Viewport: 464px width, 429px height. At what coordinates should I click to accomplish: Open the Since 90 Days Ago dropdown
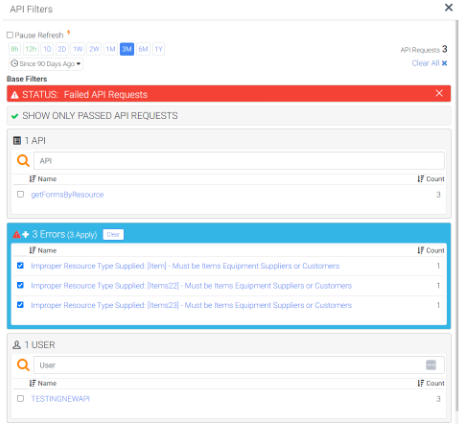(x=46, y=64)
